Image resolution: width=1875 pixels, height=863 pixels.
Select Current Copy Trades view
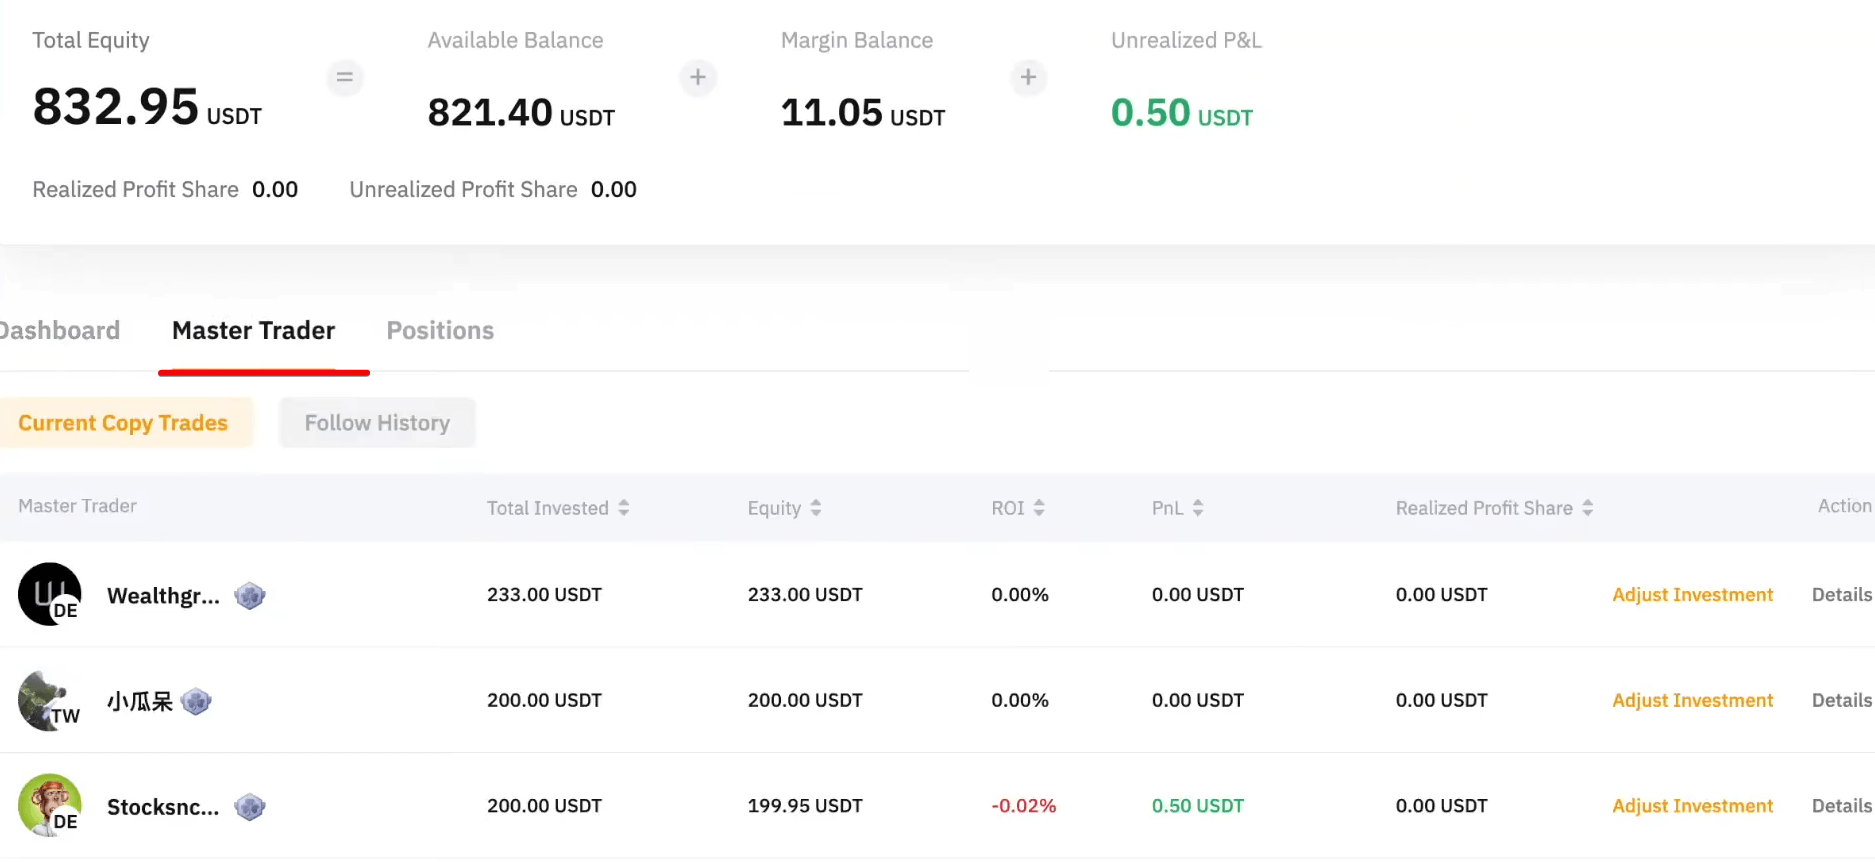(x=123, y=423)
